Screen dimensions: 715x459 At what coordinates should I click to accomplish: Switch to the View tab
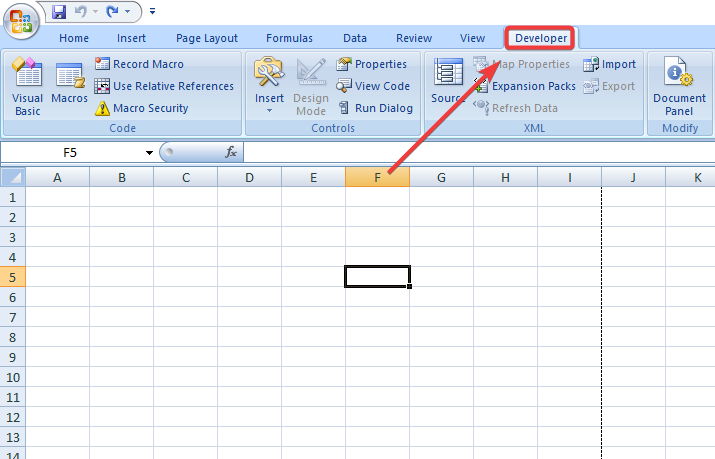coord(472,38)
